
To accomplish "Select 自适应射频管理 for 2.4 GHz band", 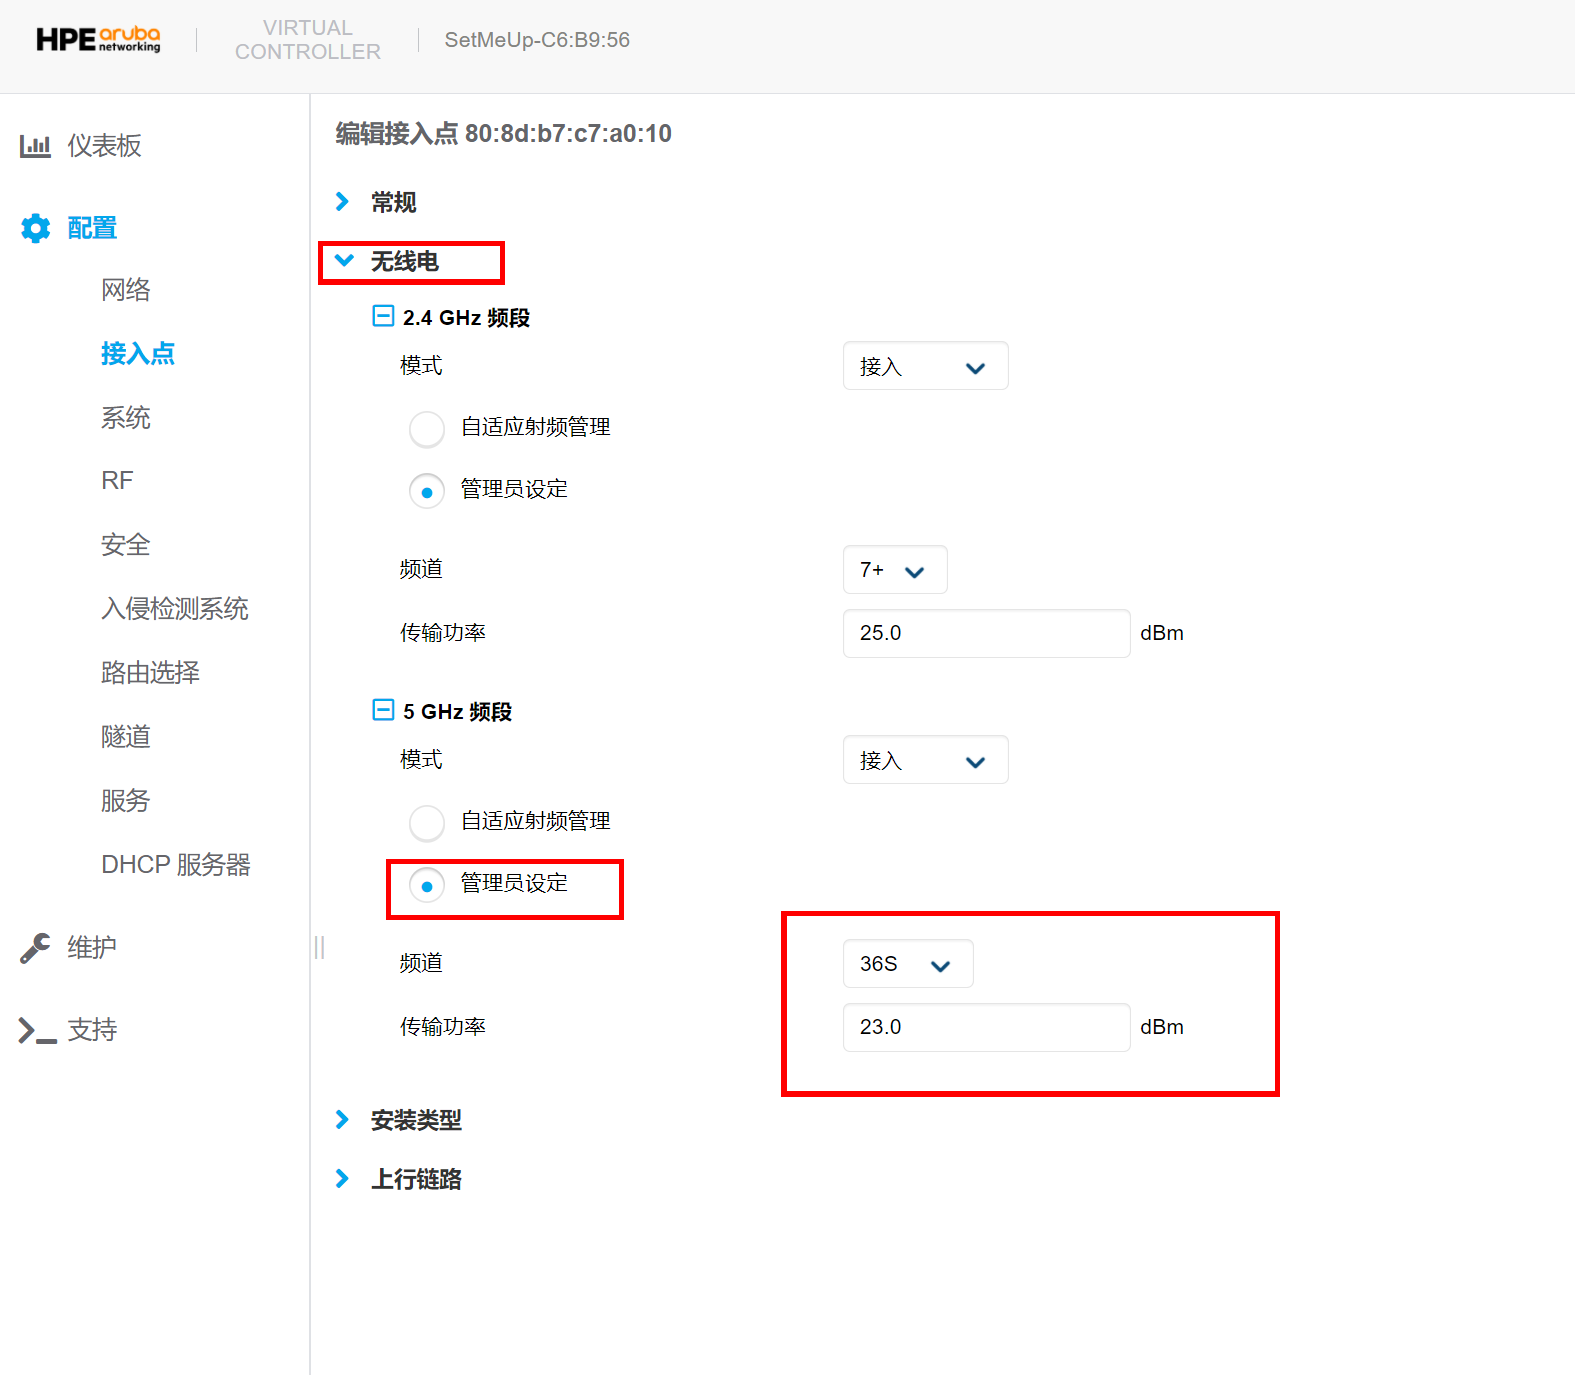I will point(427,429).
